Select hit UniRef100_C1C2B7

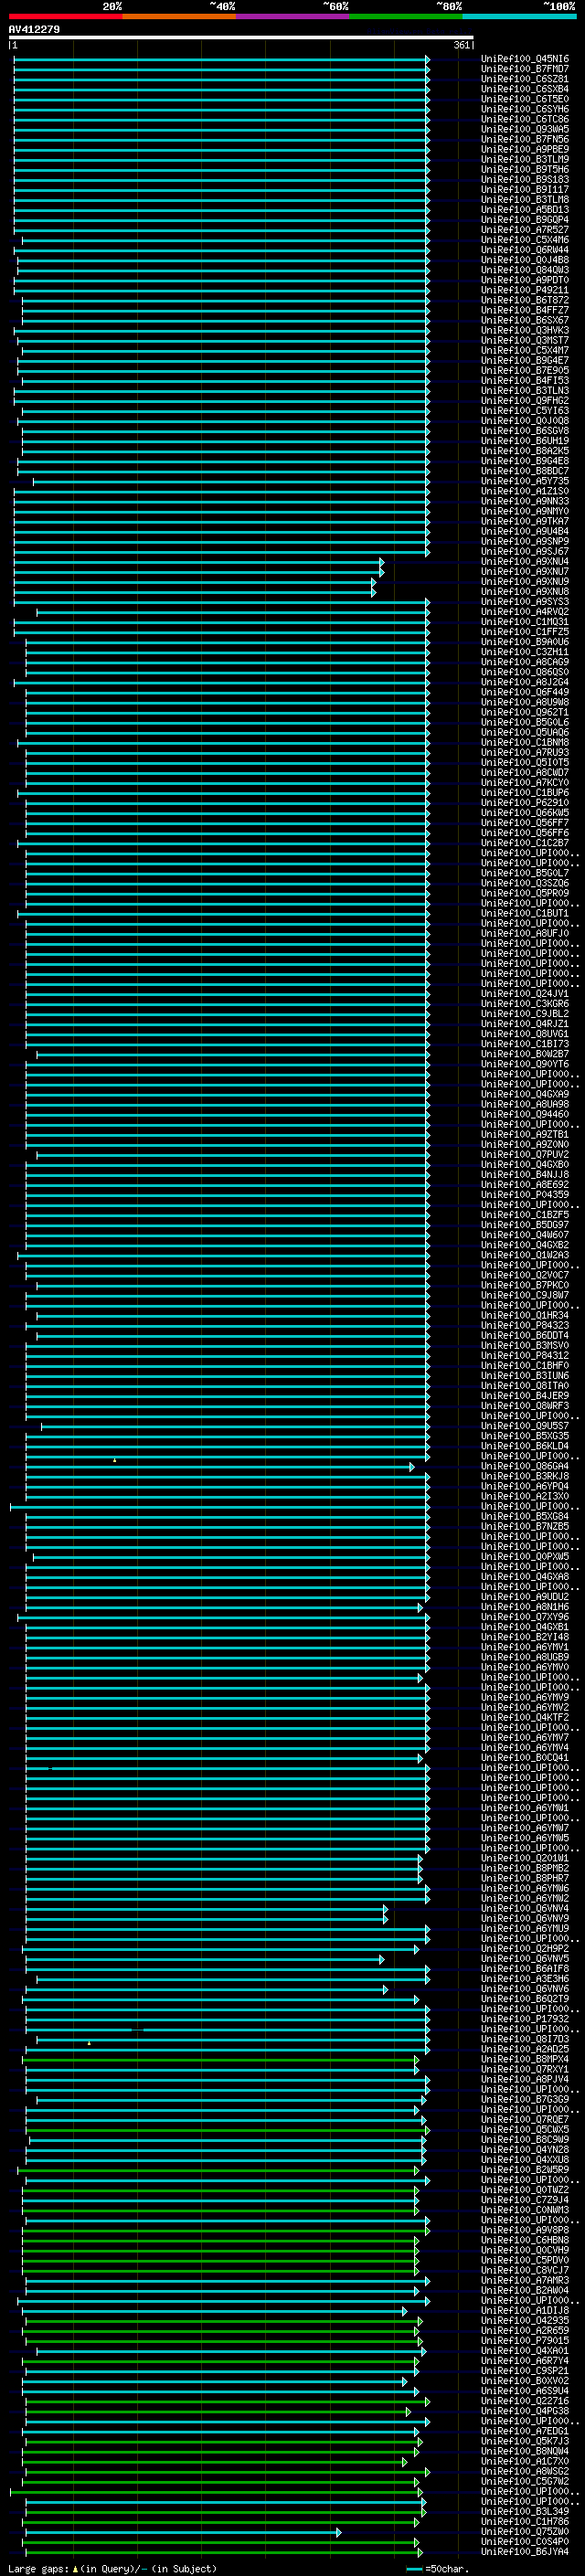click(x=525, y=843)
